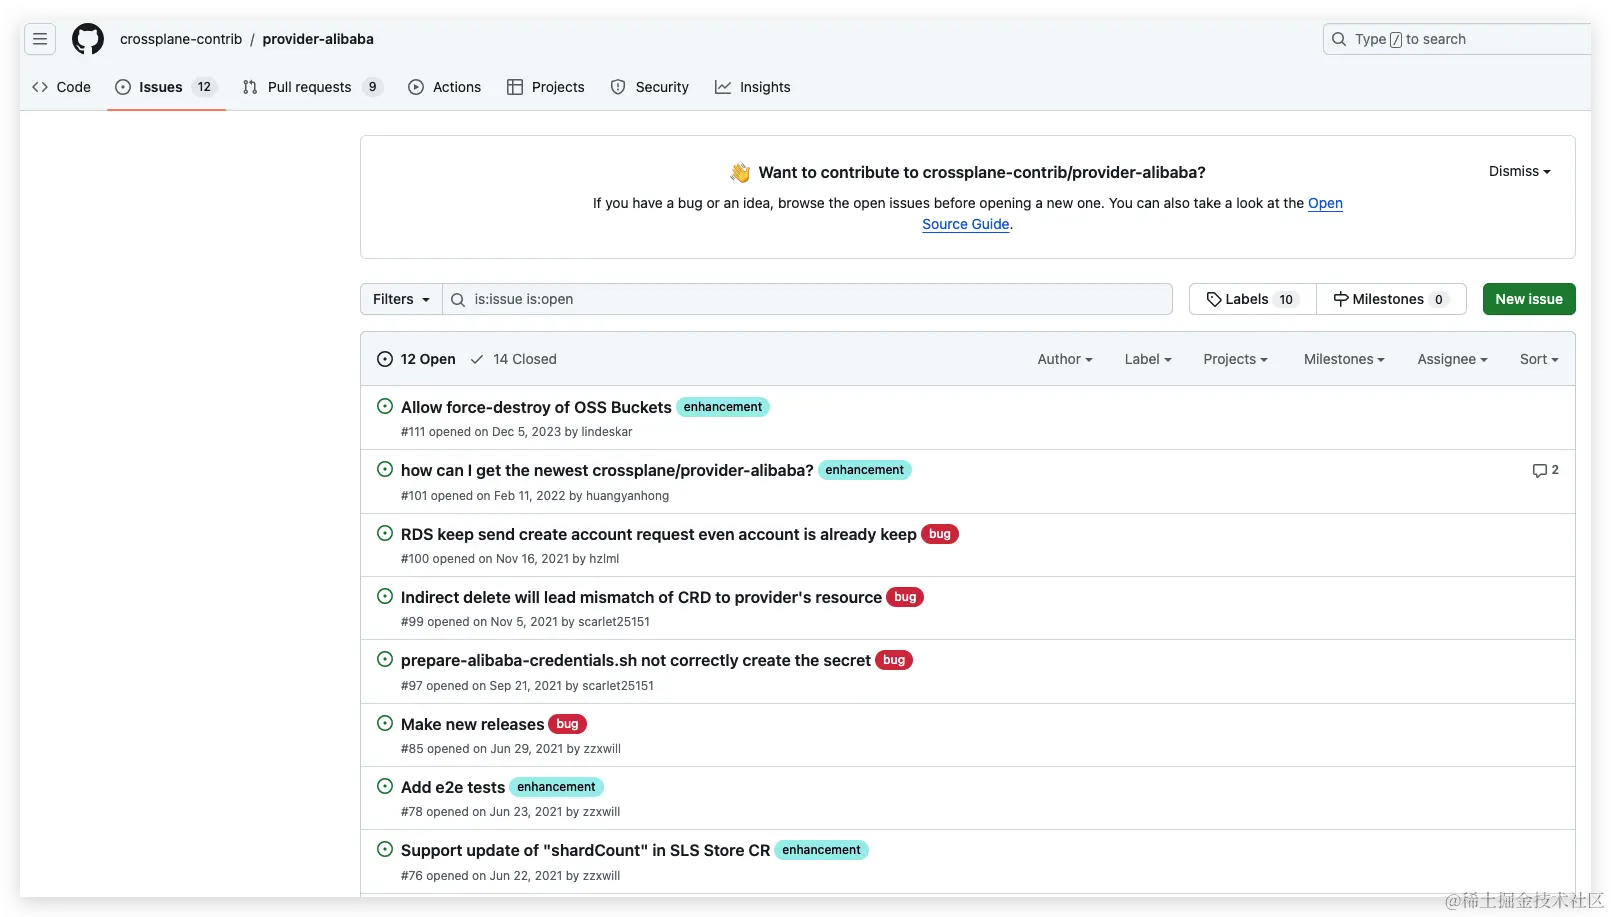
Task: Open author lindeskar's issues
Action: tap(607, 432)
